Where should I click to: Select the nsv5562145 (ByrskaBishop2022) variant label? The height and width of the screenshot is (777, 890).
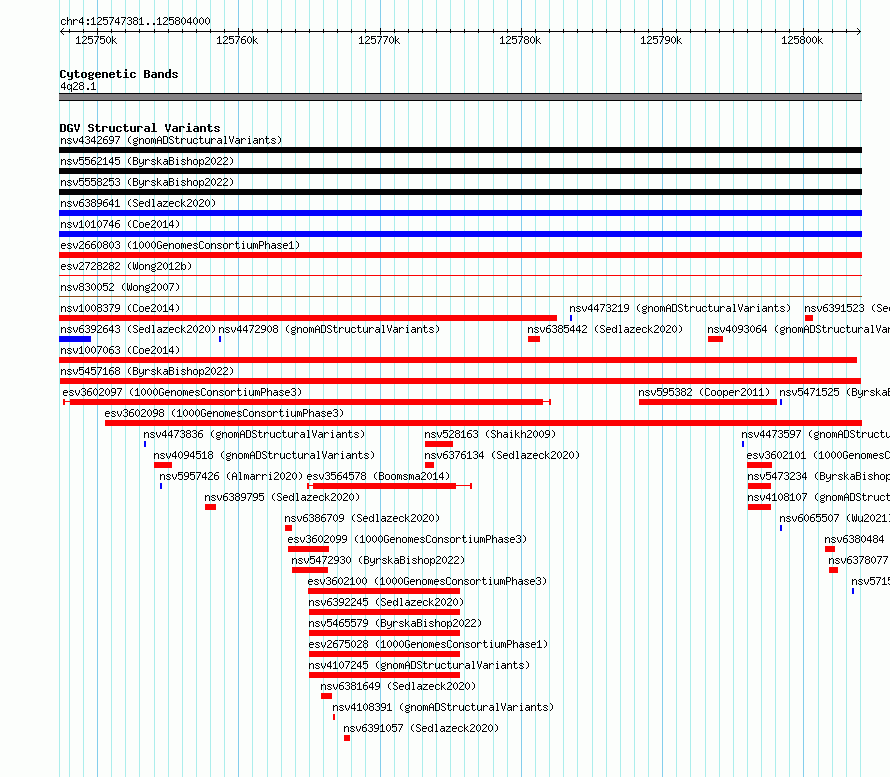(x=147, y=161)
